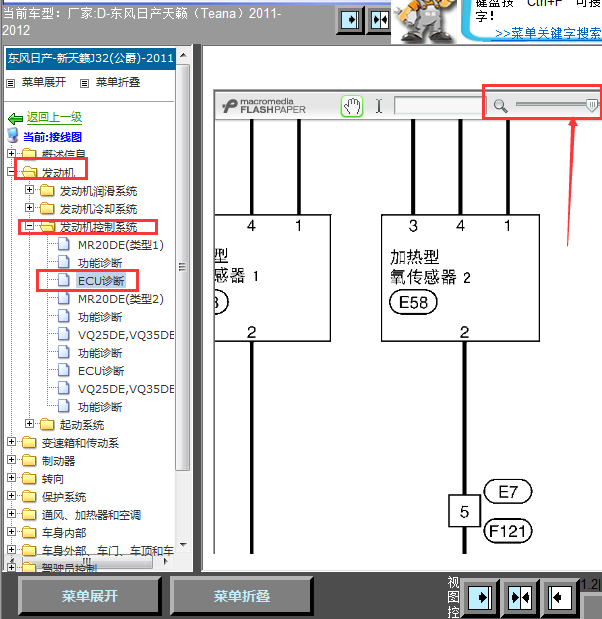Click the bottom left-arrow view control button
The width and height of the screenshot is (602, 619).
[560, 597]
